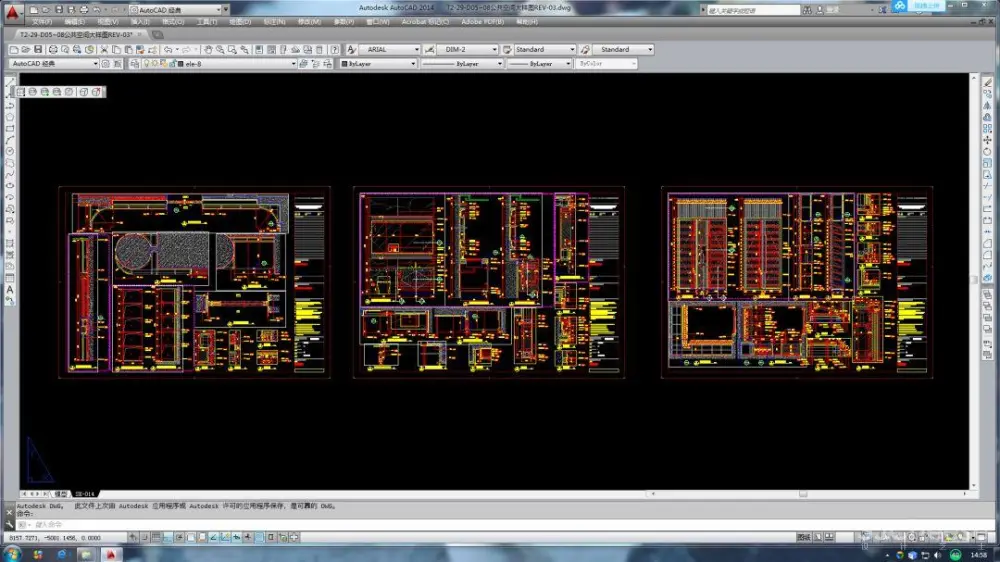The image size is (1000, 562).
Task: Click the help search input box in title bar
Action: point(752,10)
